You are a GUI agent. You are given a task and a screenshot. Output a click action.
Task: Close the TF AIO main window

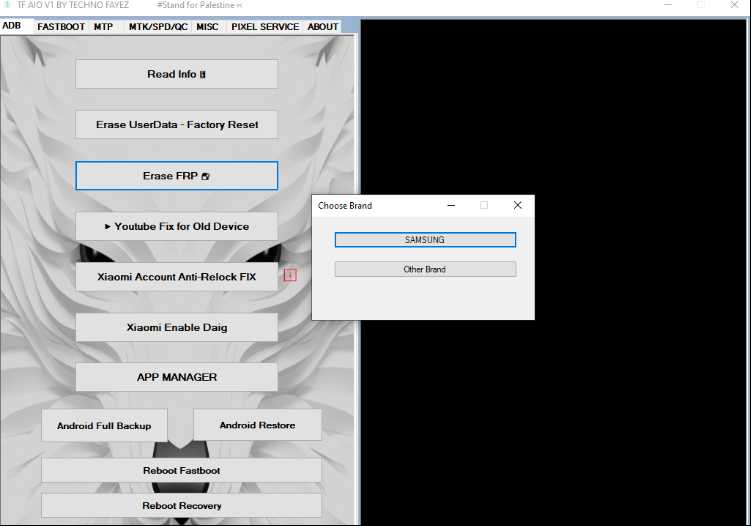[734, 5]
